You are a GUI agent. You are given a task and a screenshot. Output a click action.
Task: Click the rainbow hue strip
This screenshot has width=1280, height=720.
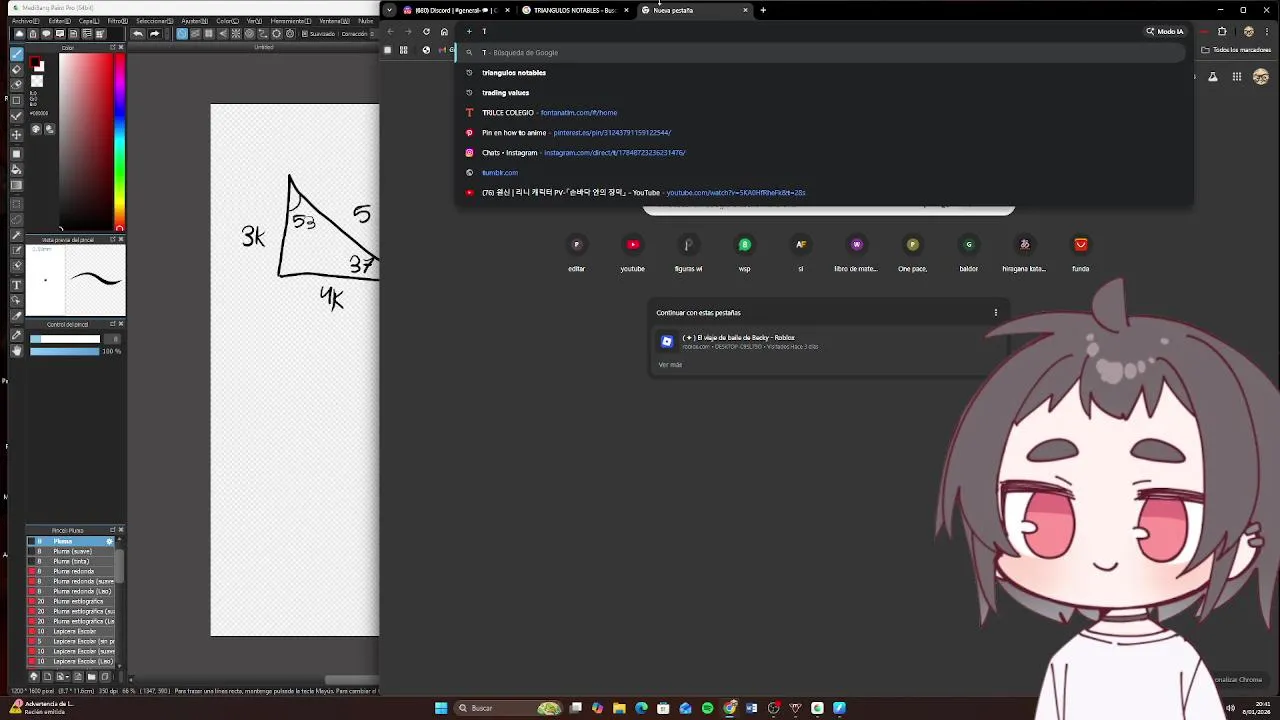pos(120,141)
